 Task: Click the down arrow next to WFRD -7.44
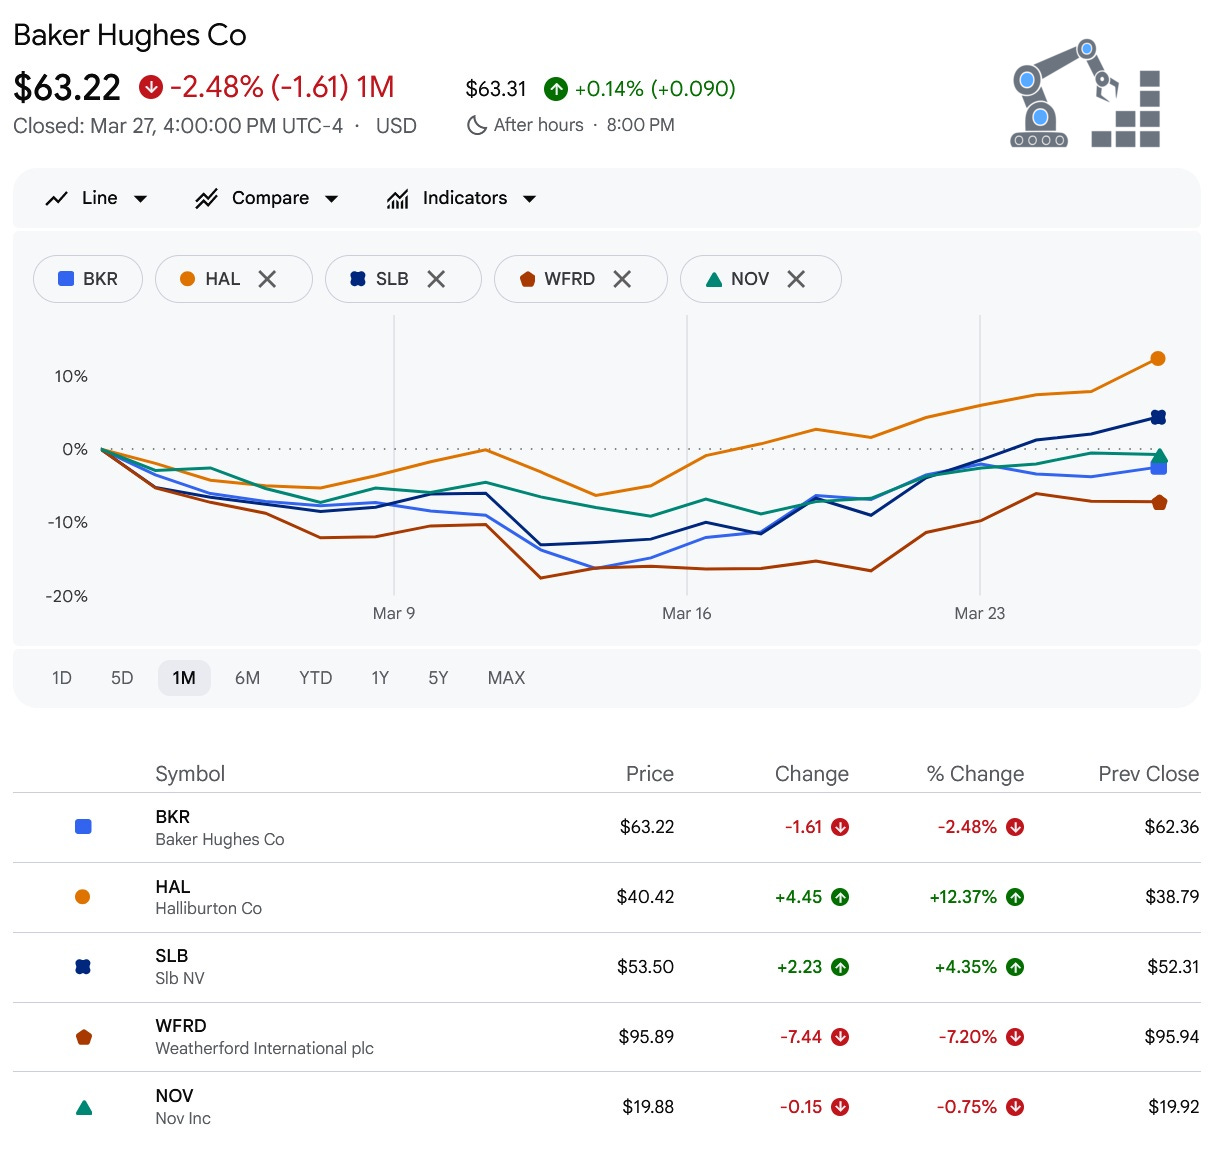[x=840, y=1037]
